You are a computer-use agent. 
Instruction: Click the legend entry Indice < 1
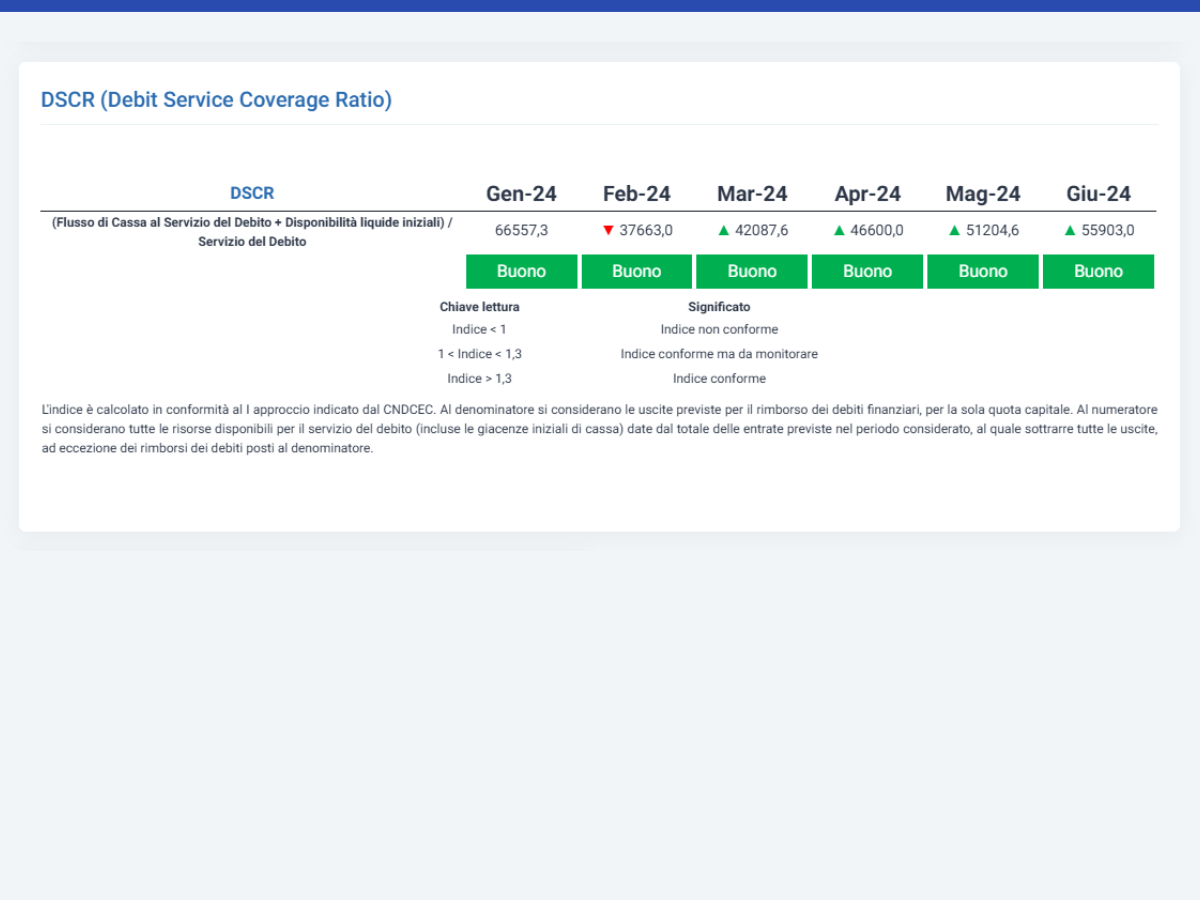coord(480,329)
